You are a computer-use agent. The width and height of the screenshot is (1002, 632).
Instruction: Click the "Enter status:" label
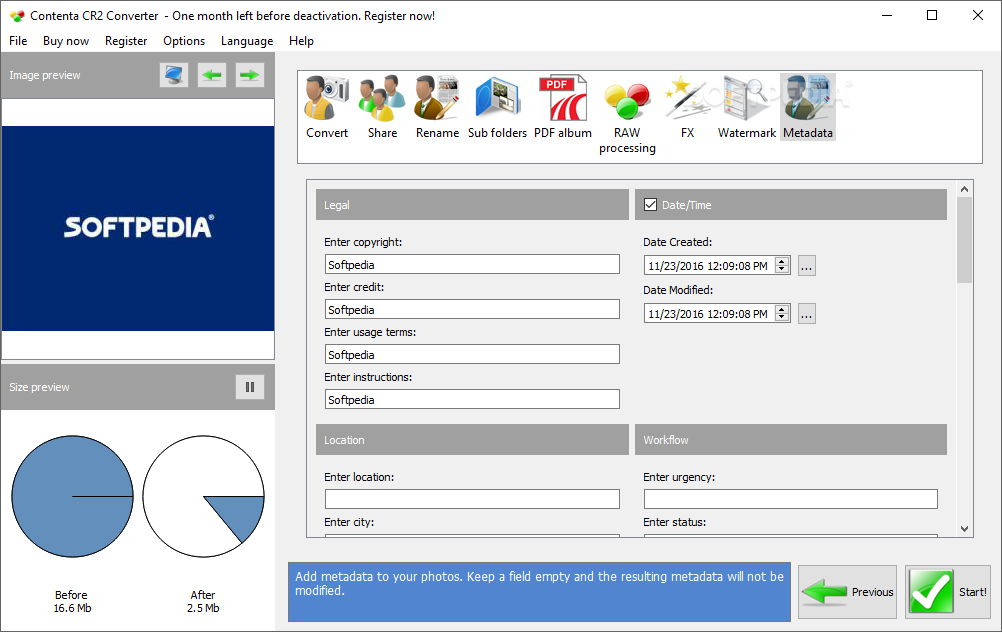click(674, 522)
